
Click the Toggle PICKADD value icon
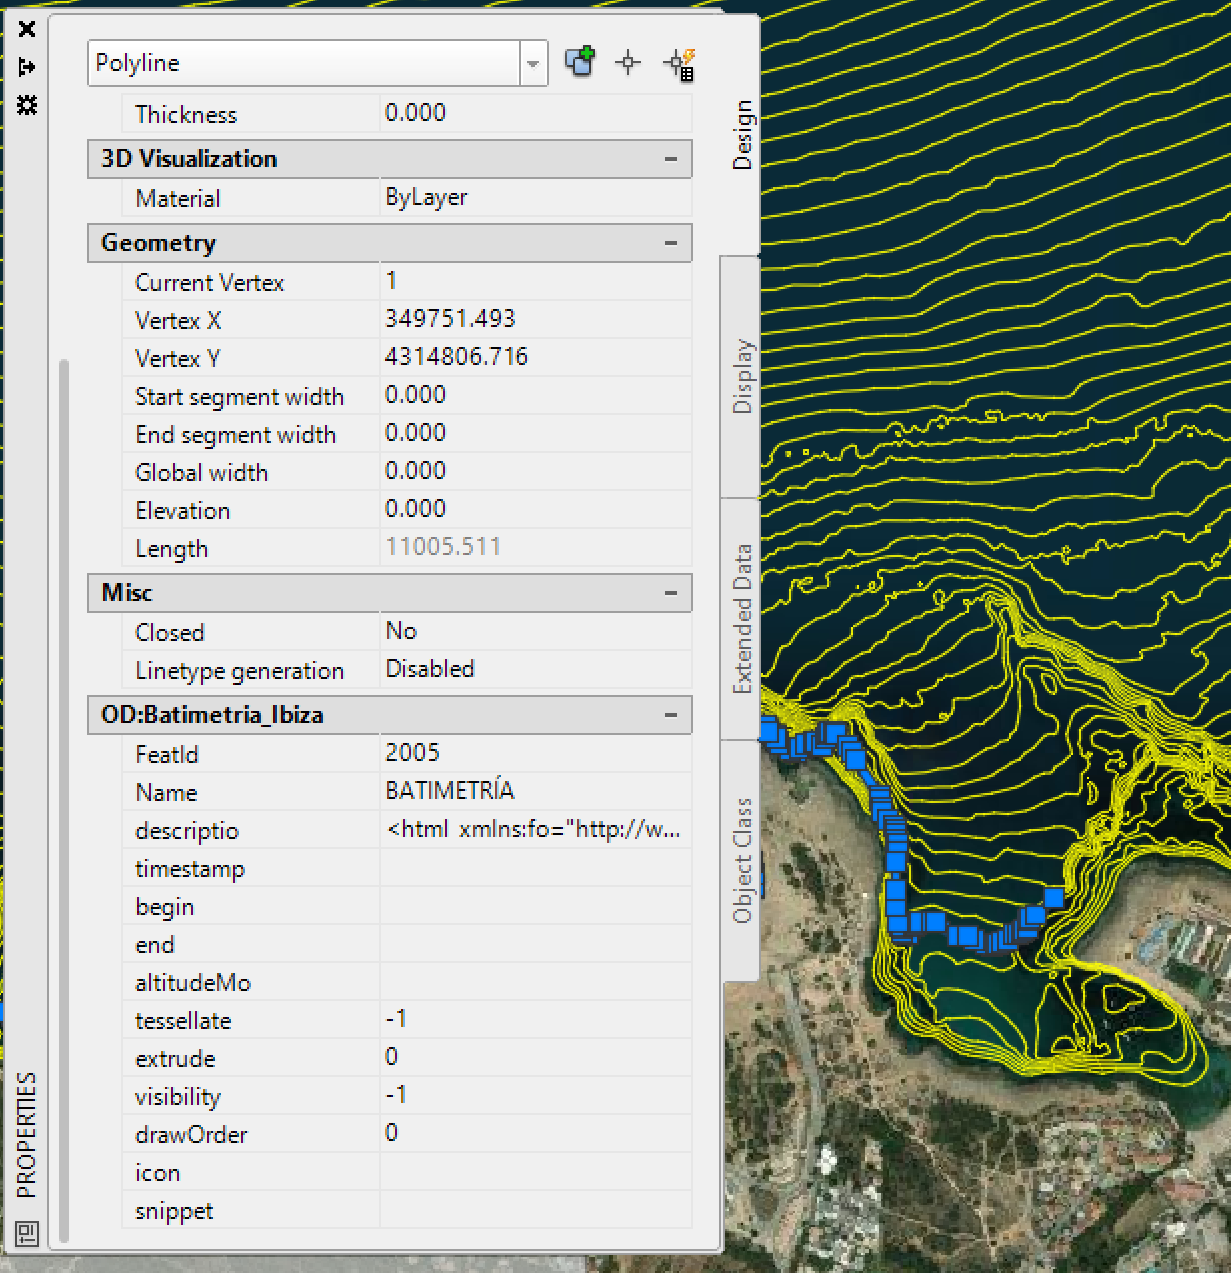(580, 63)
